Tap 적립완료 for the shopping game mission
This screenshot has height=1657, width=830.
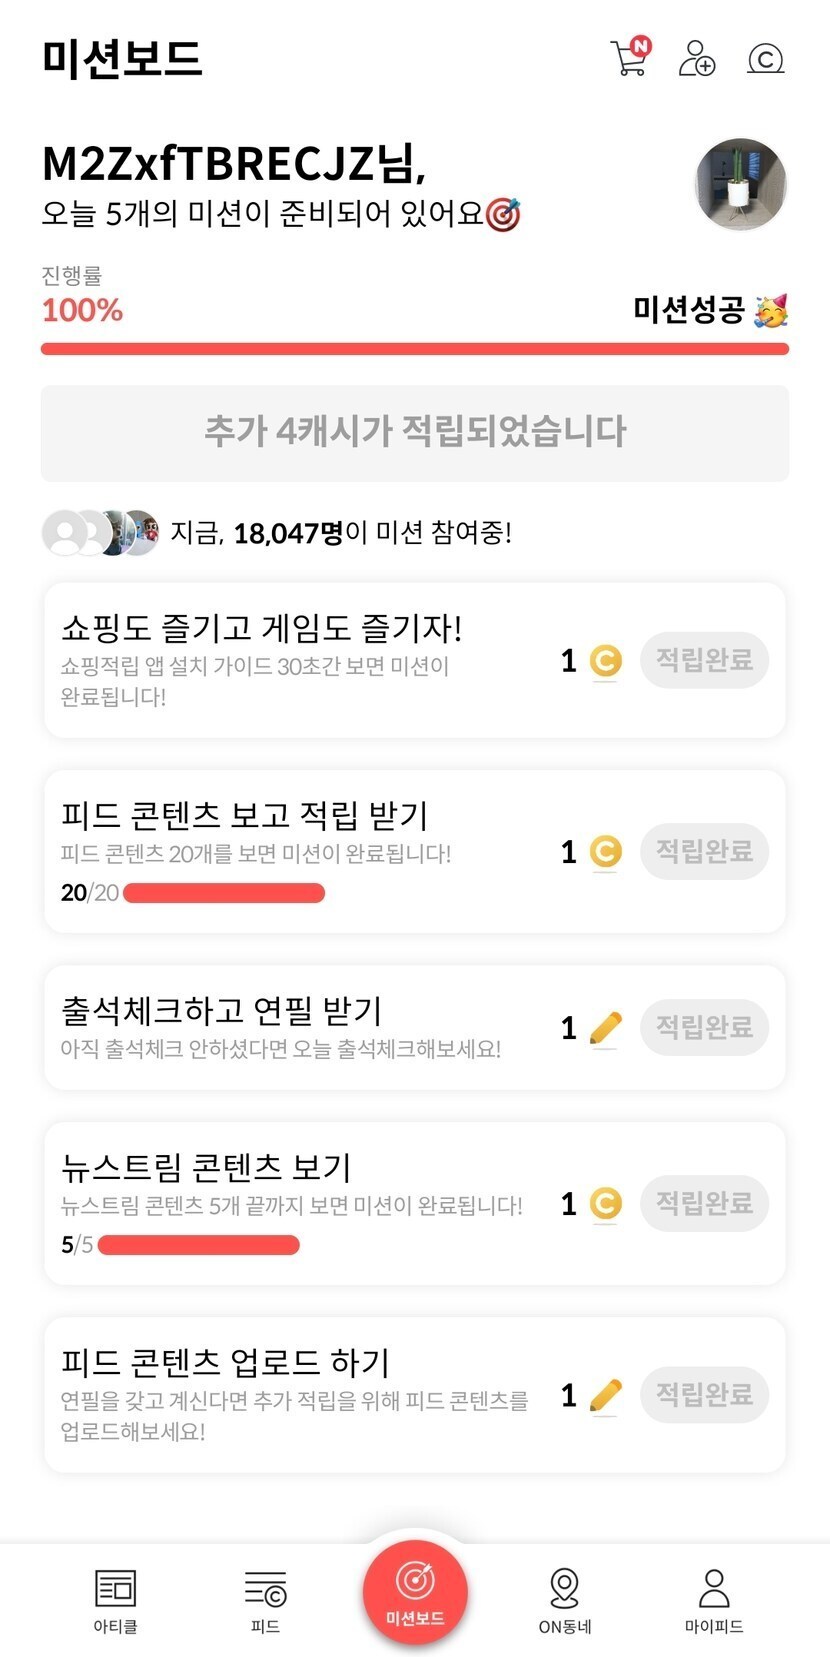pyautogui.click(x=704, y=660)
